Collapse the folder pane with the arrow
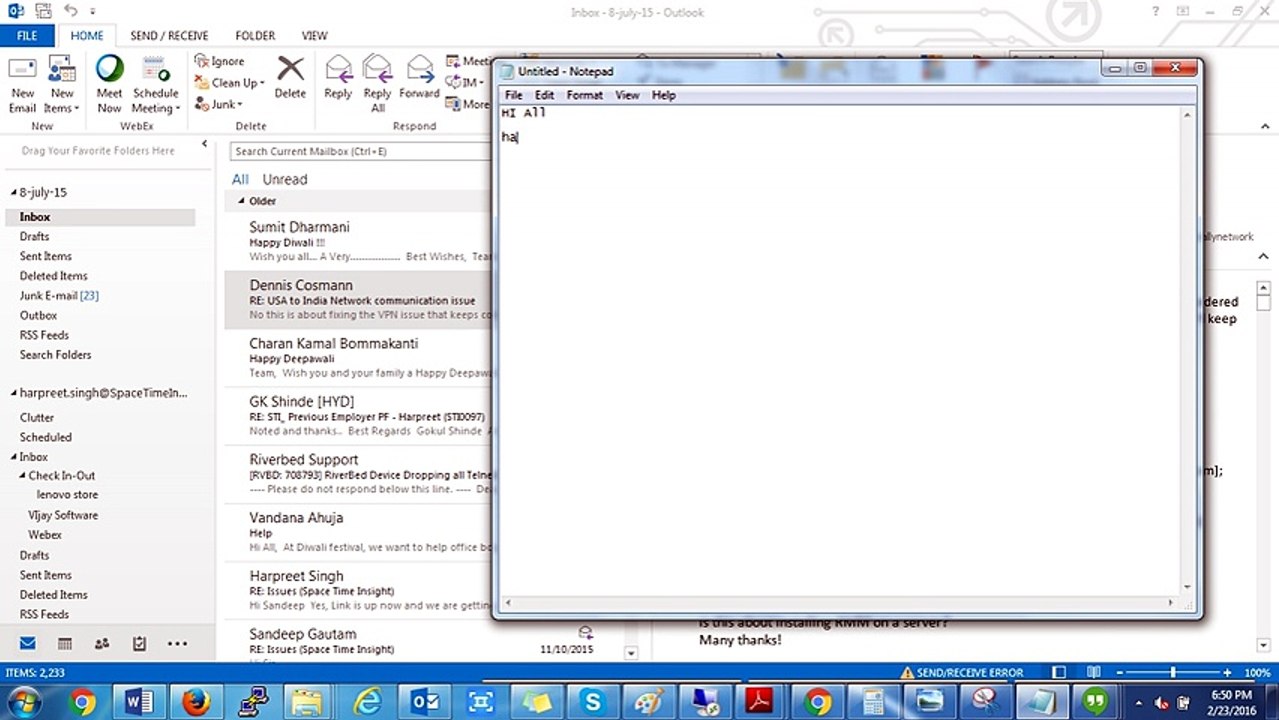 point(204,144)
